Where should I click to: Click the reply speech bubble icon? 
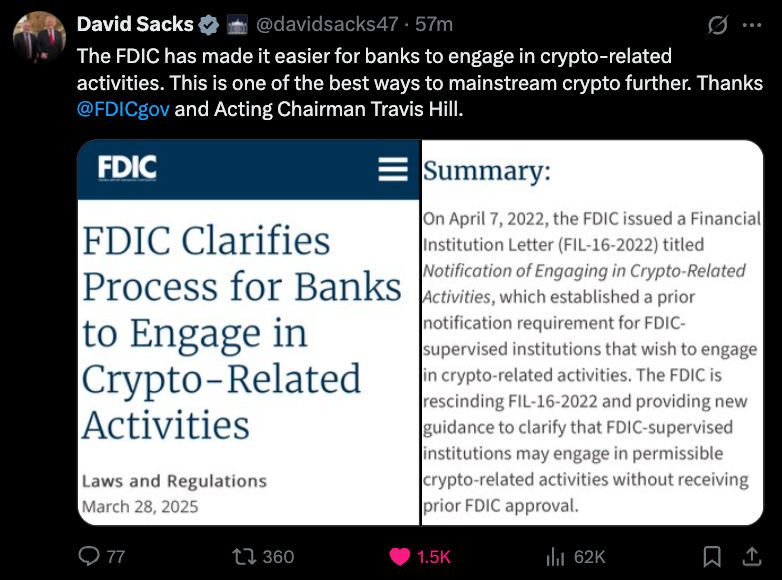(x=90, y=557)
